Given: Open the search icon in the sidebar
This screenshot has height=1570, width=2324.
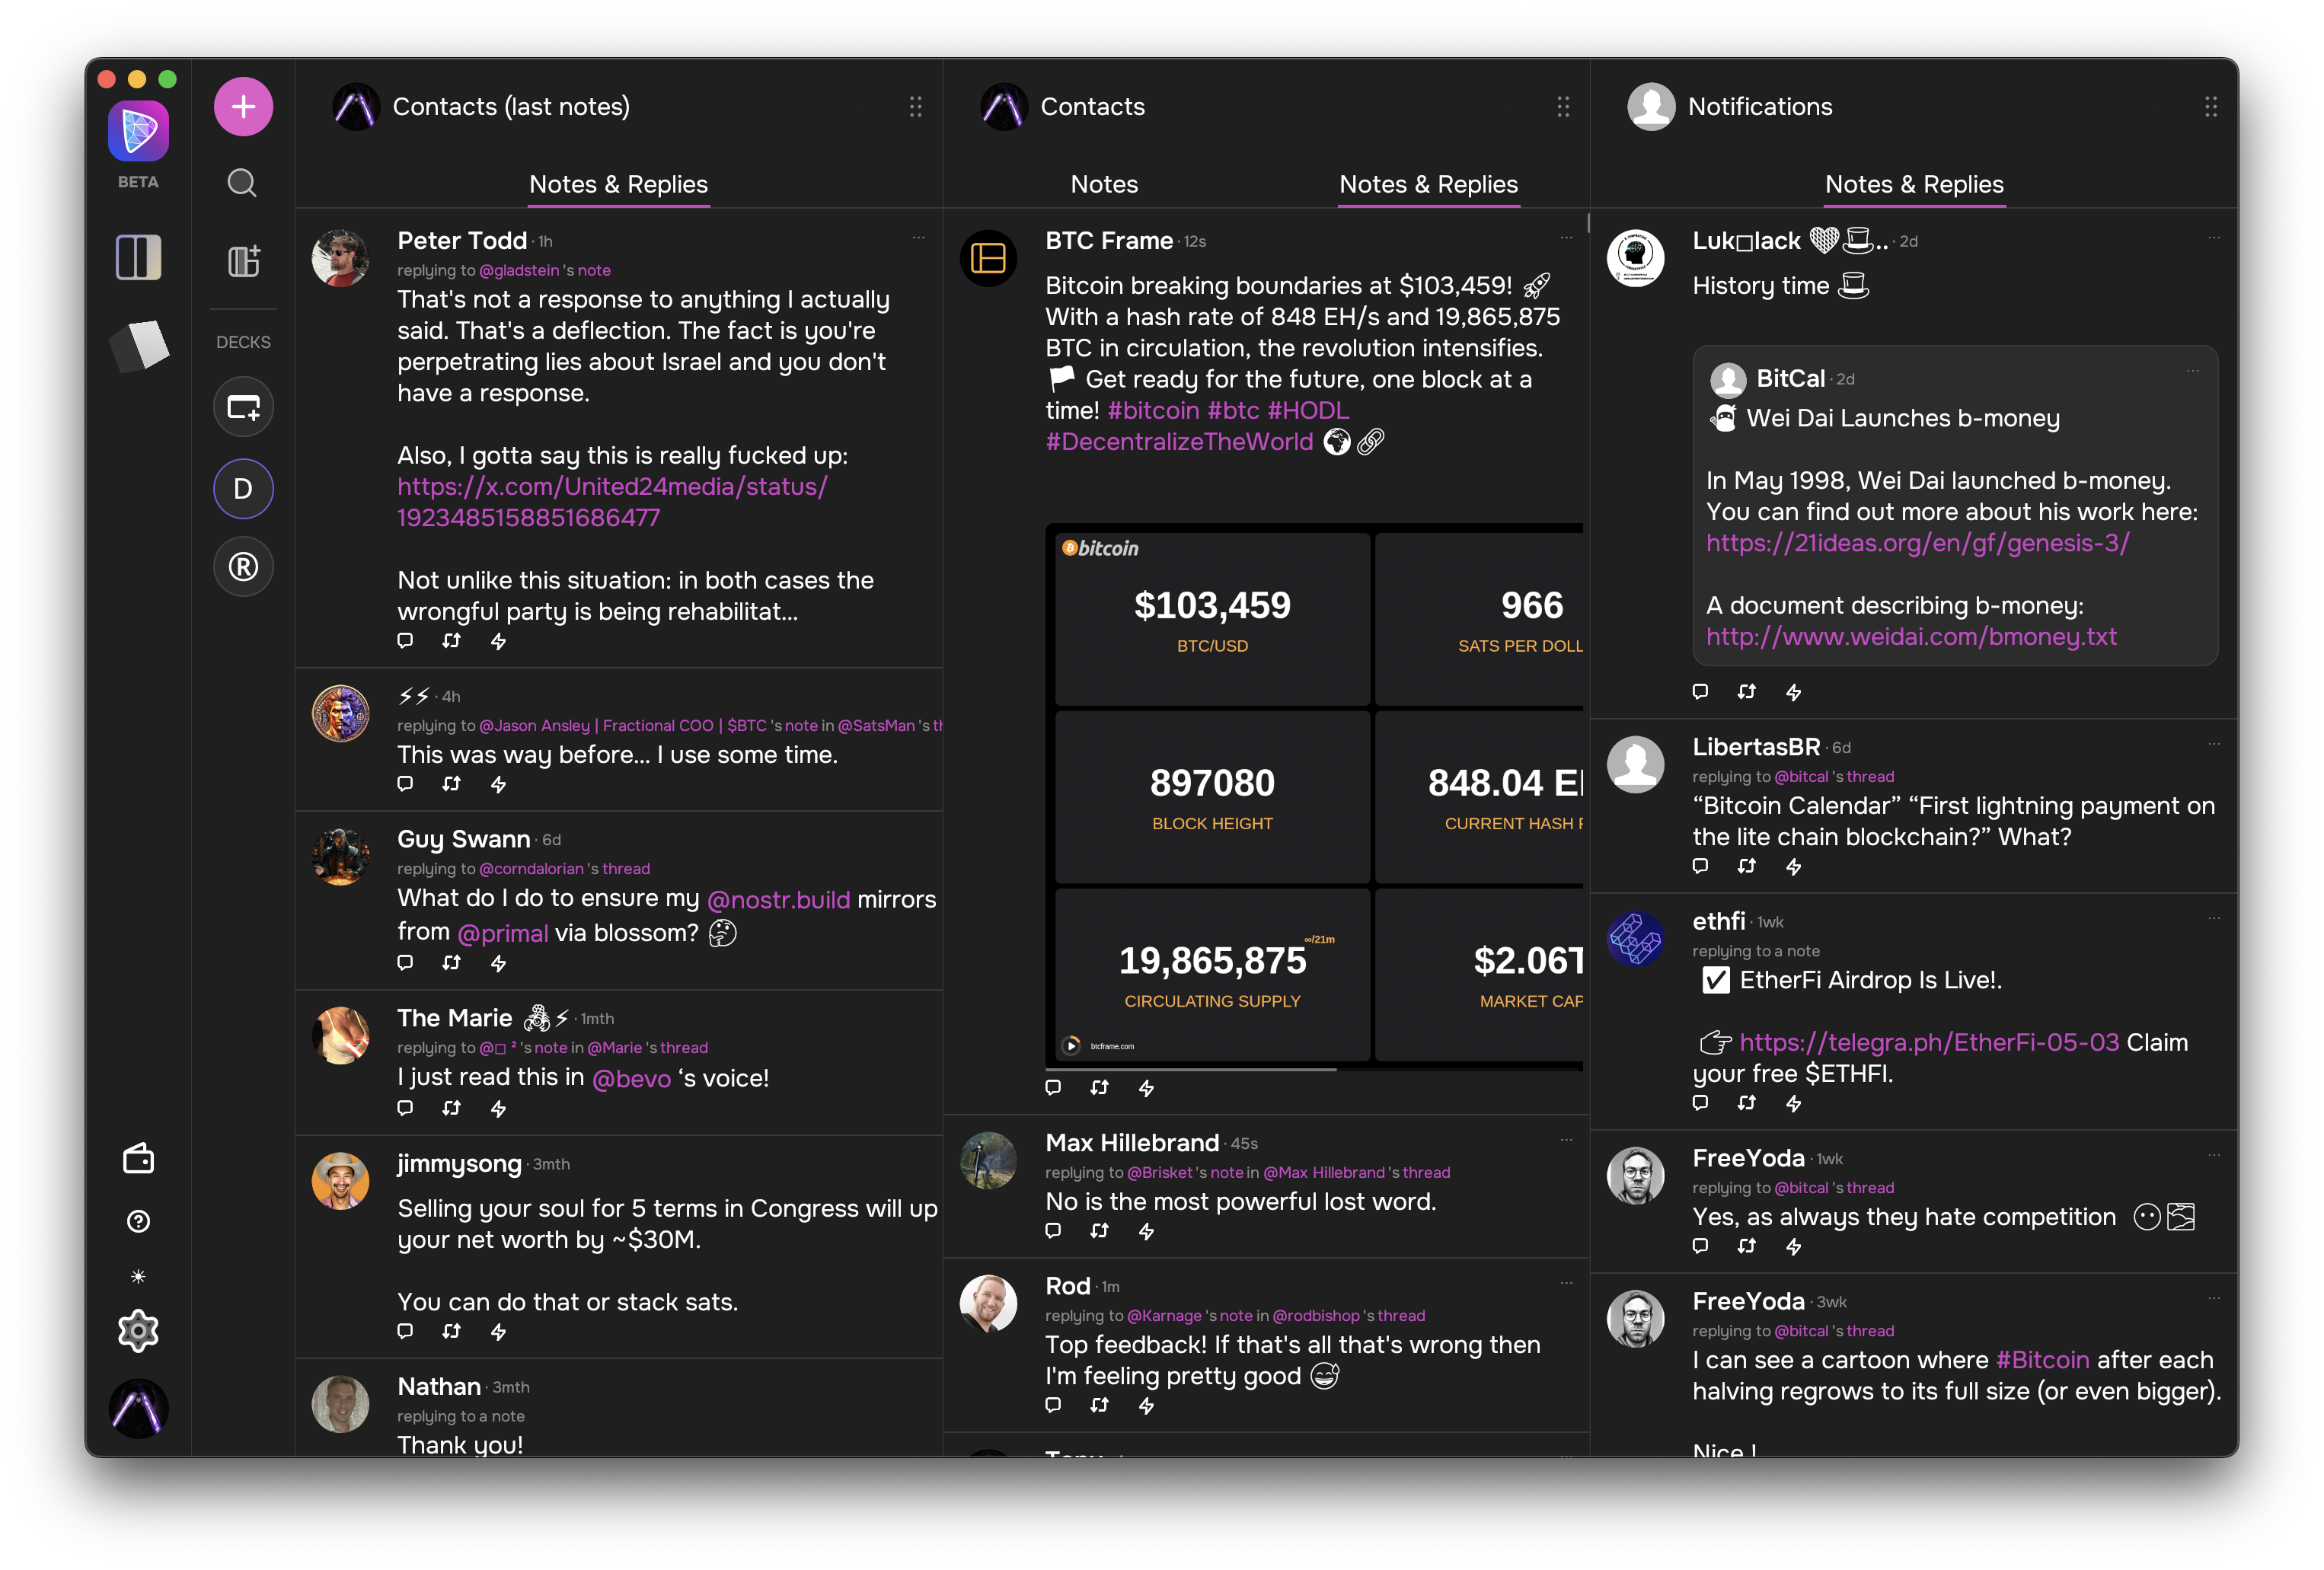Looking at the screenshot, I should tap(242, 183).
